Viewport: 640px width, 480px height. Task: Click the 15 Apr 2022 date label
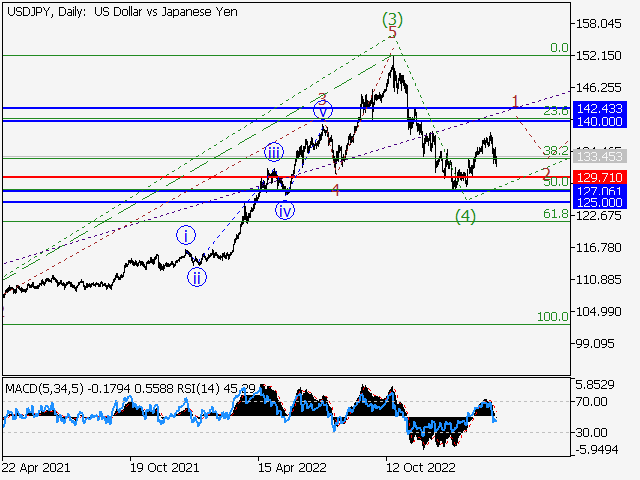click(x=292, y=467)
